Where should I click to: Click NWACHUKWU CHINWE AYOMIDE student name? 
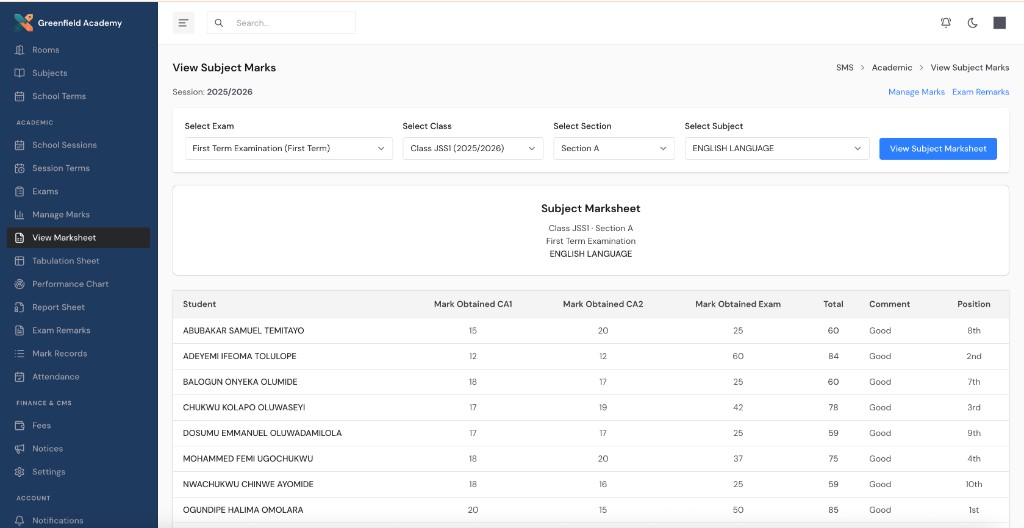pyautogui.click(x=248, y=484)
